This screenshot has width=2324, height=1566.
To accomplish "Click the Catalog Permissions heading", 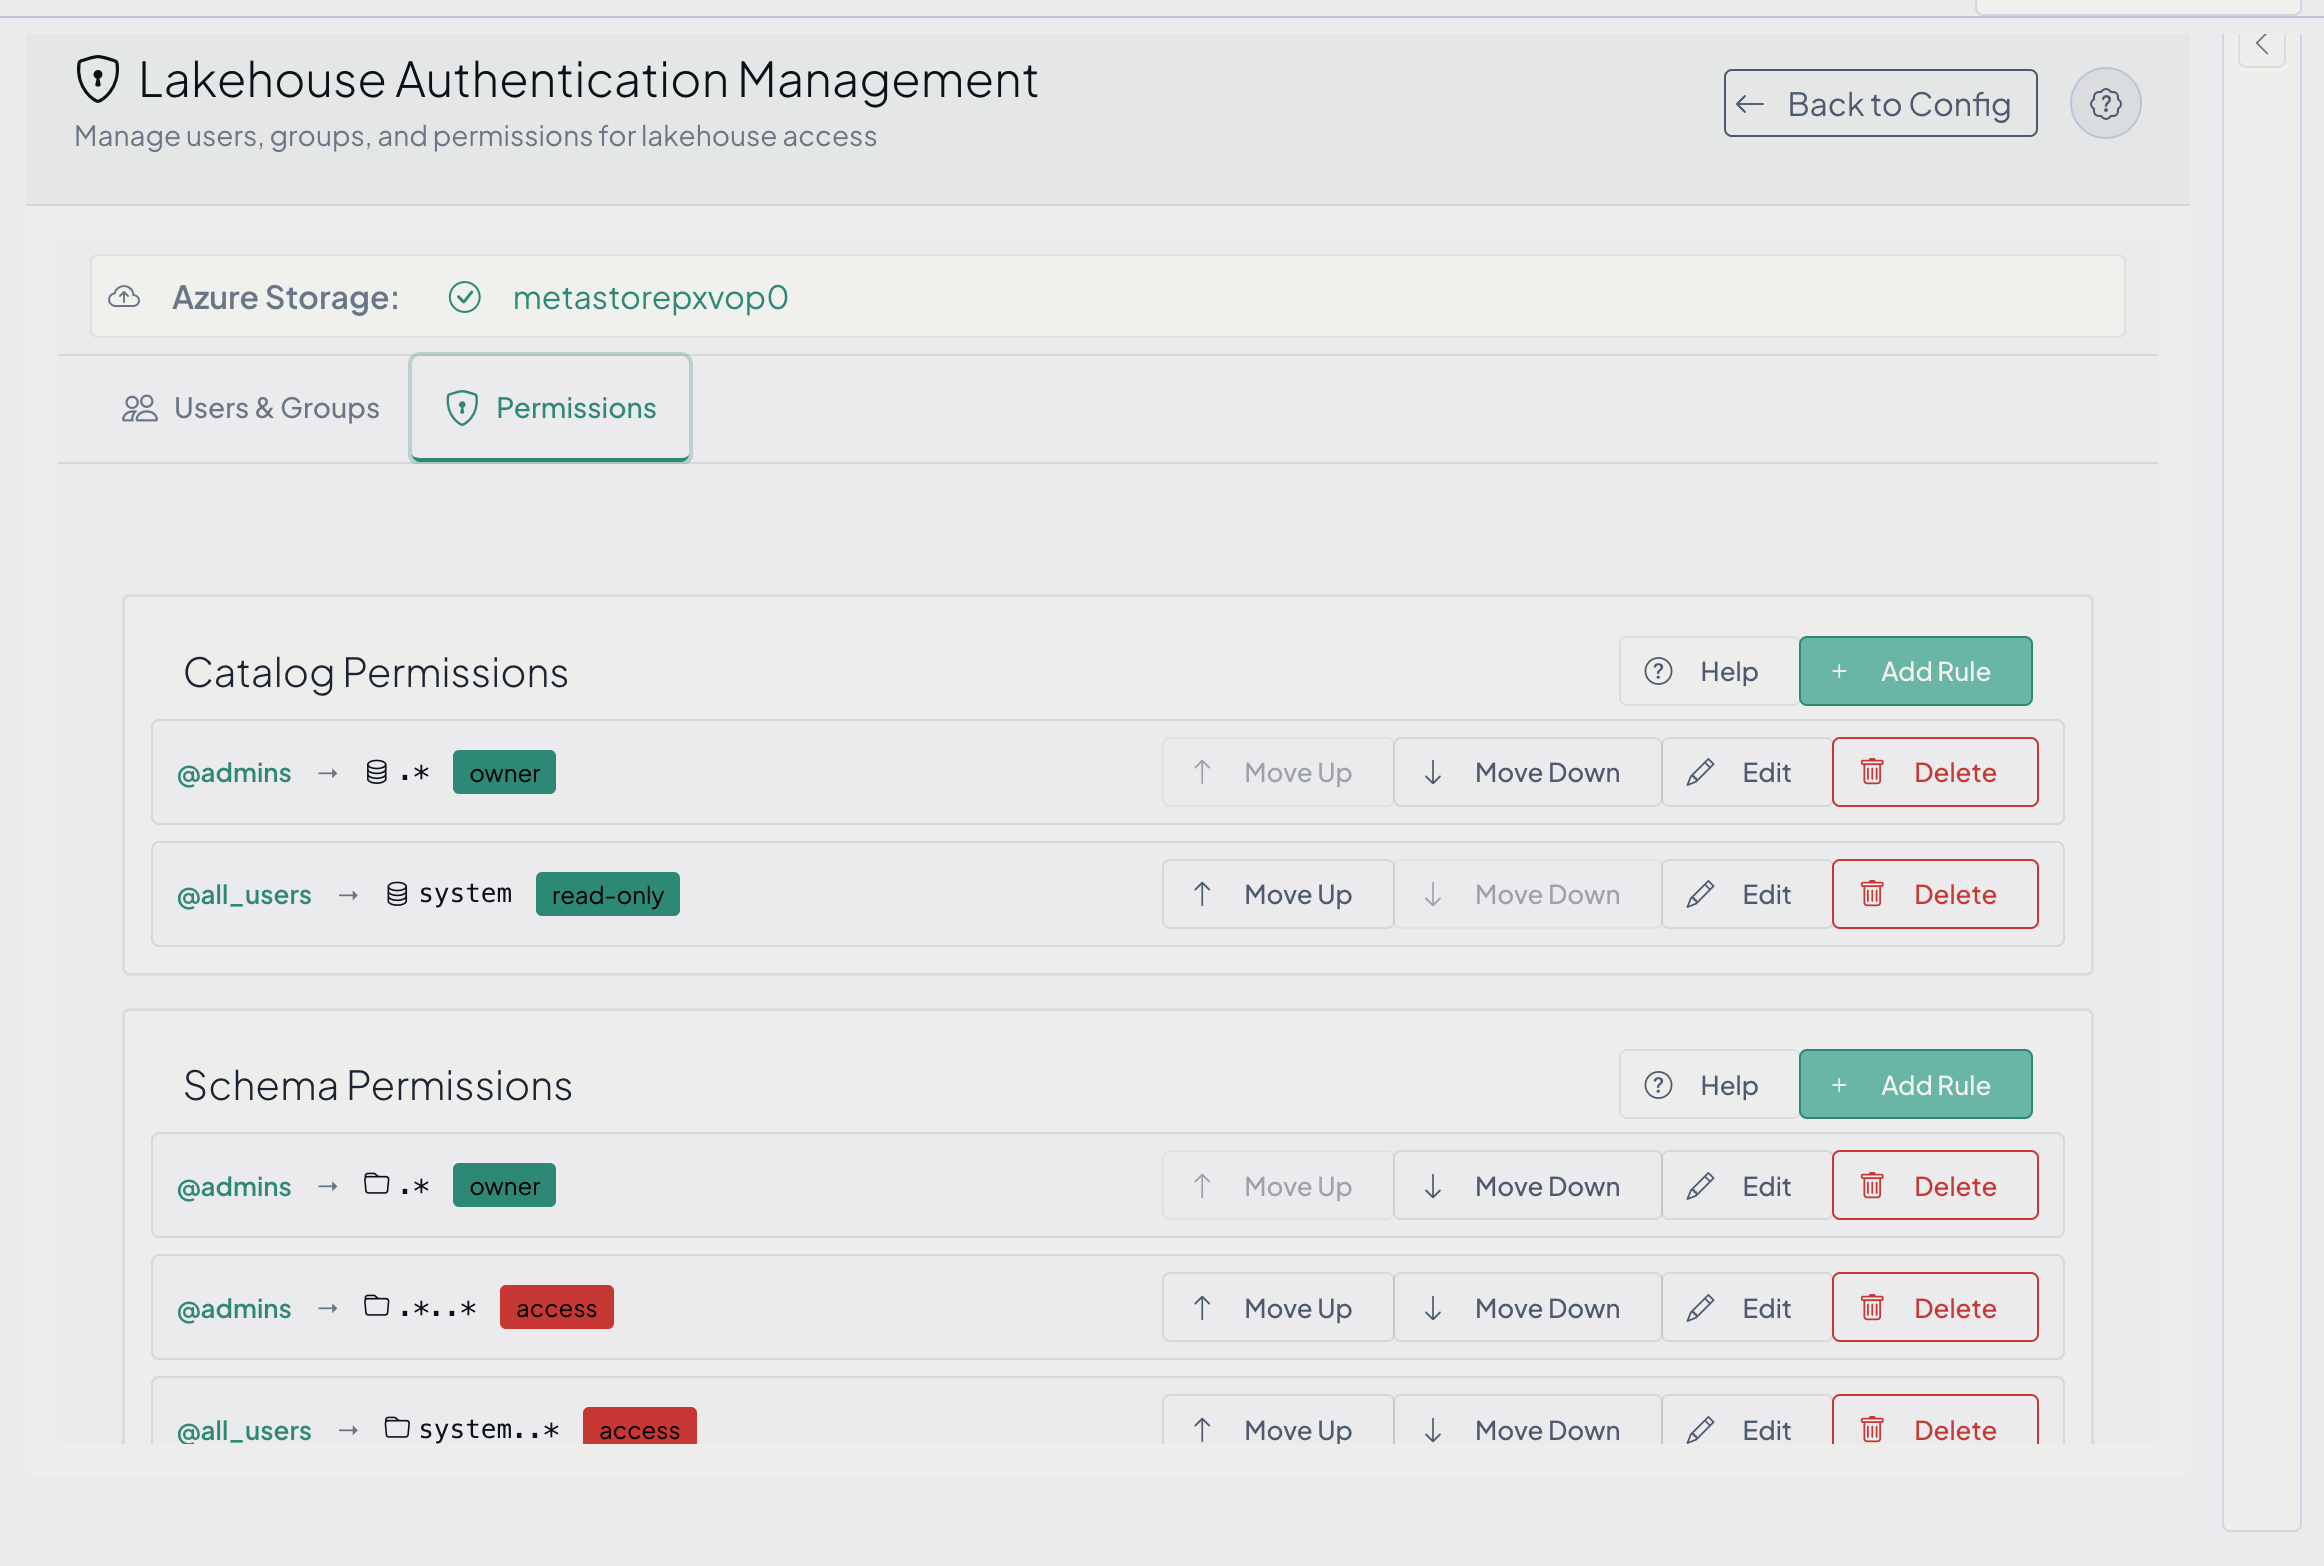I will [x=376, y=672].
